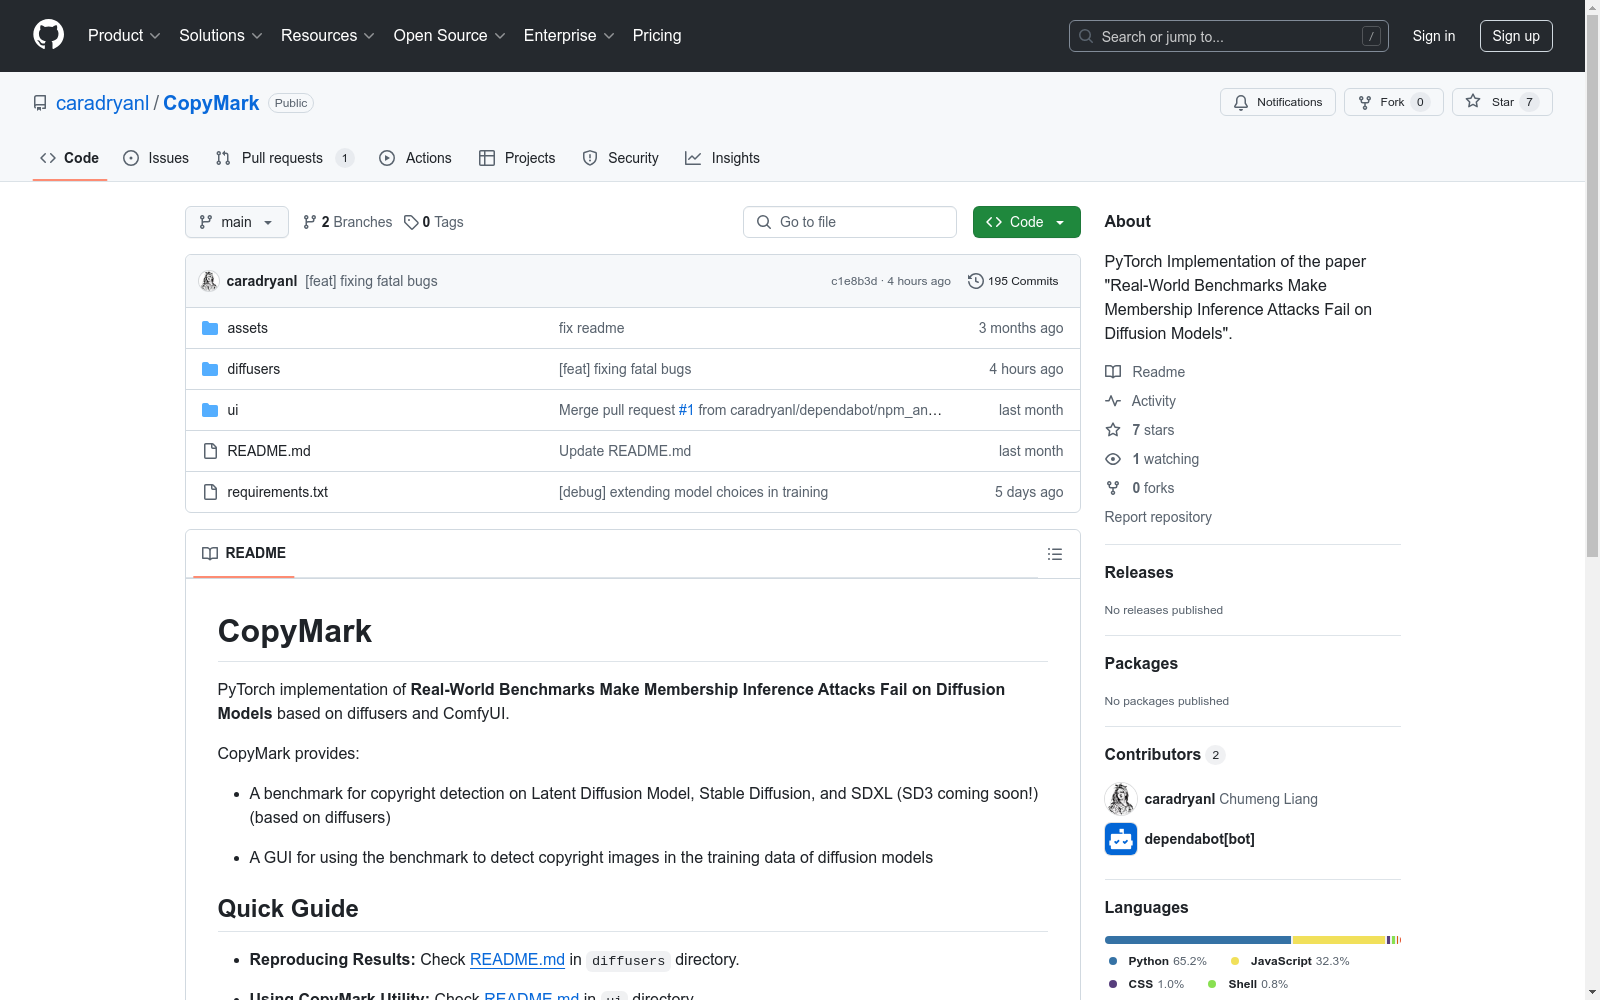Open README.md link in Quick Guide
The image size is (1600, 1000).
517,959
